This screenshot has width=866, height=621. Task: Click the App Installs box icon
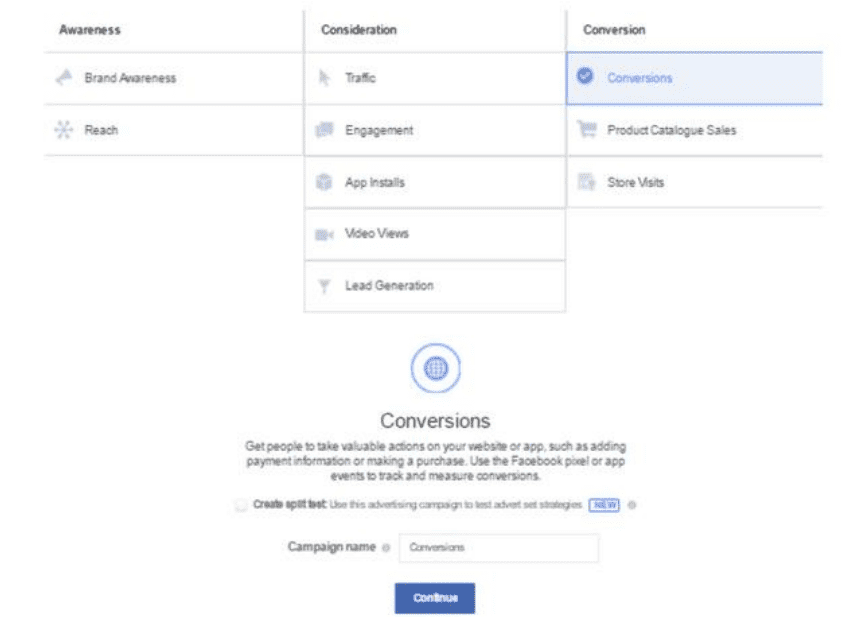pos(324,182)
